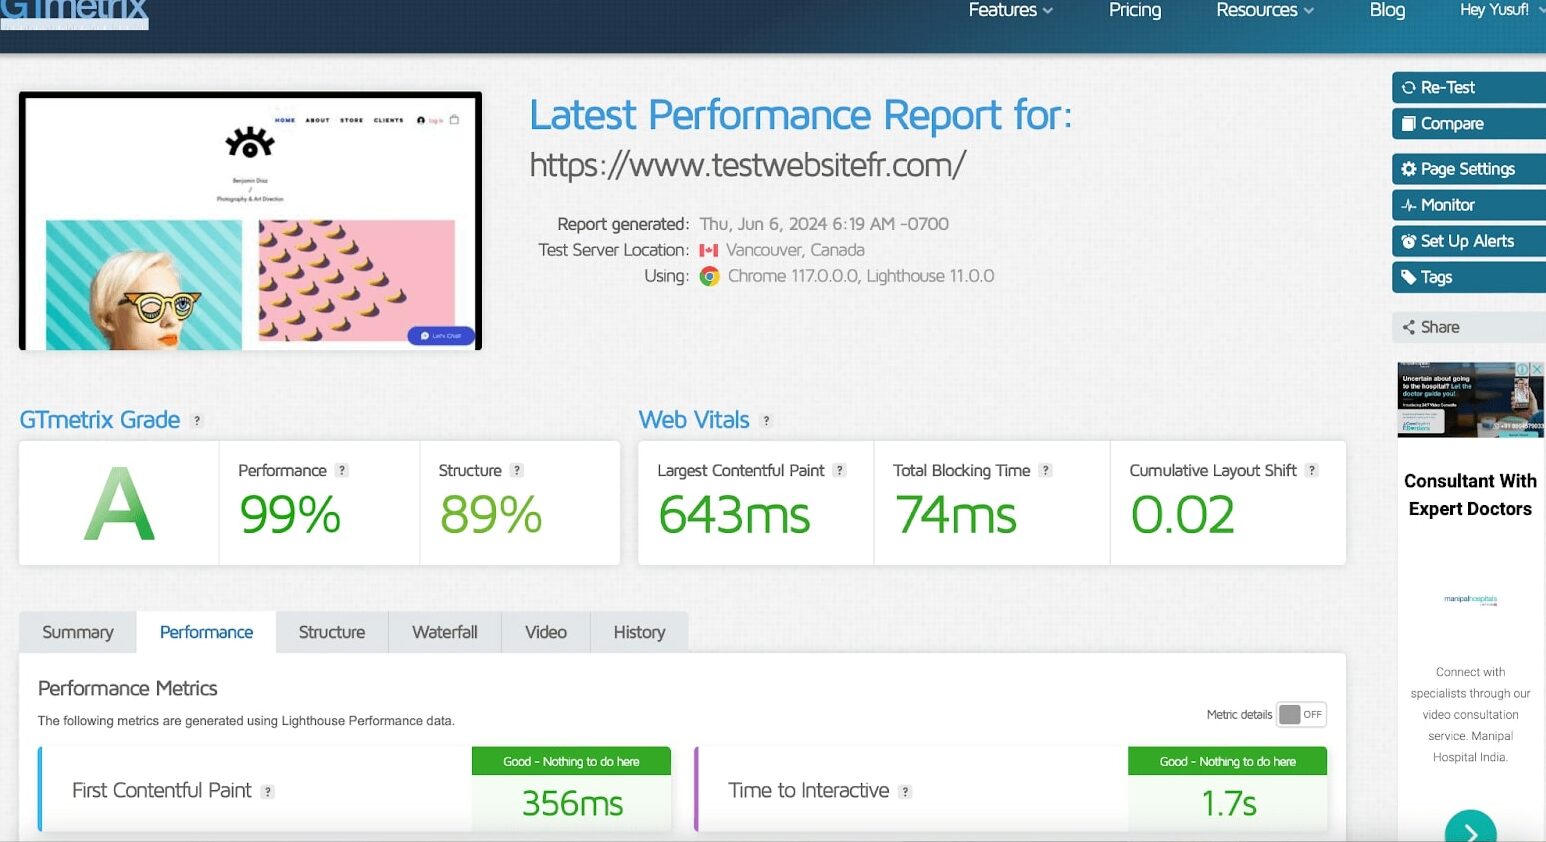Click the Compare button
The width and height of the screenshot is (1546, 842).
coord(1469,124)
